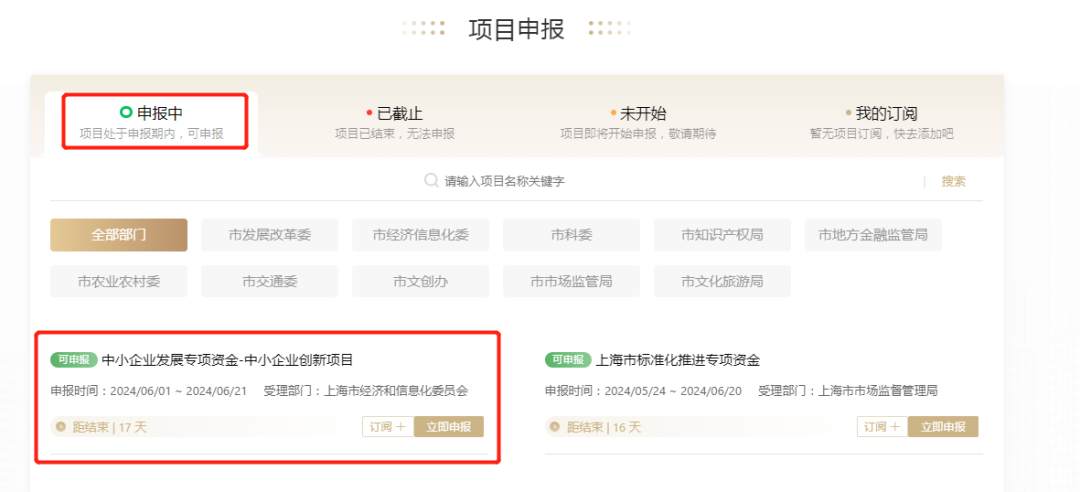
Task: Open the 未开始 tab
Action: [638, 123]
